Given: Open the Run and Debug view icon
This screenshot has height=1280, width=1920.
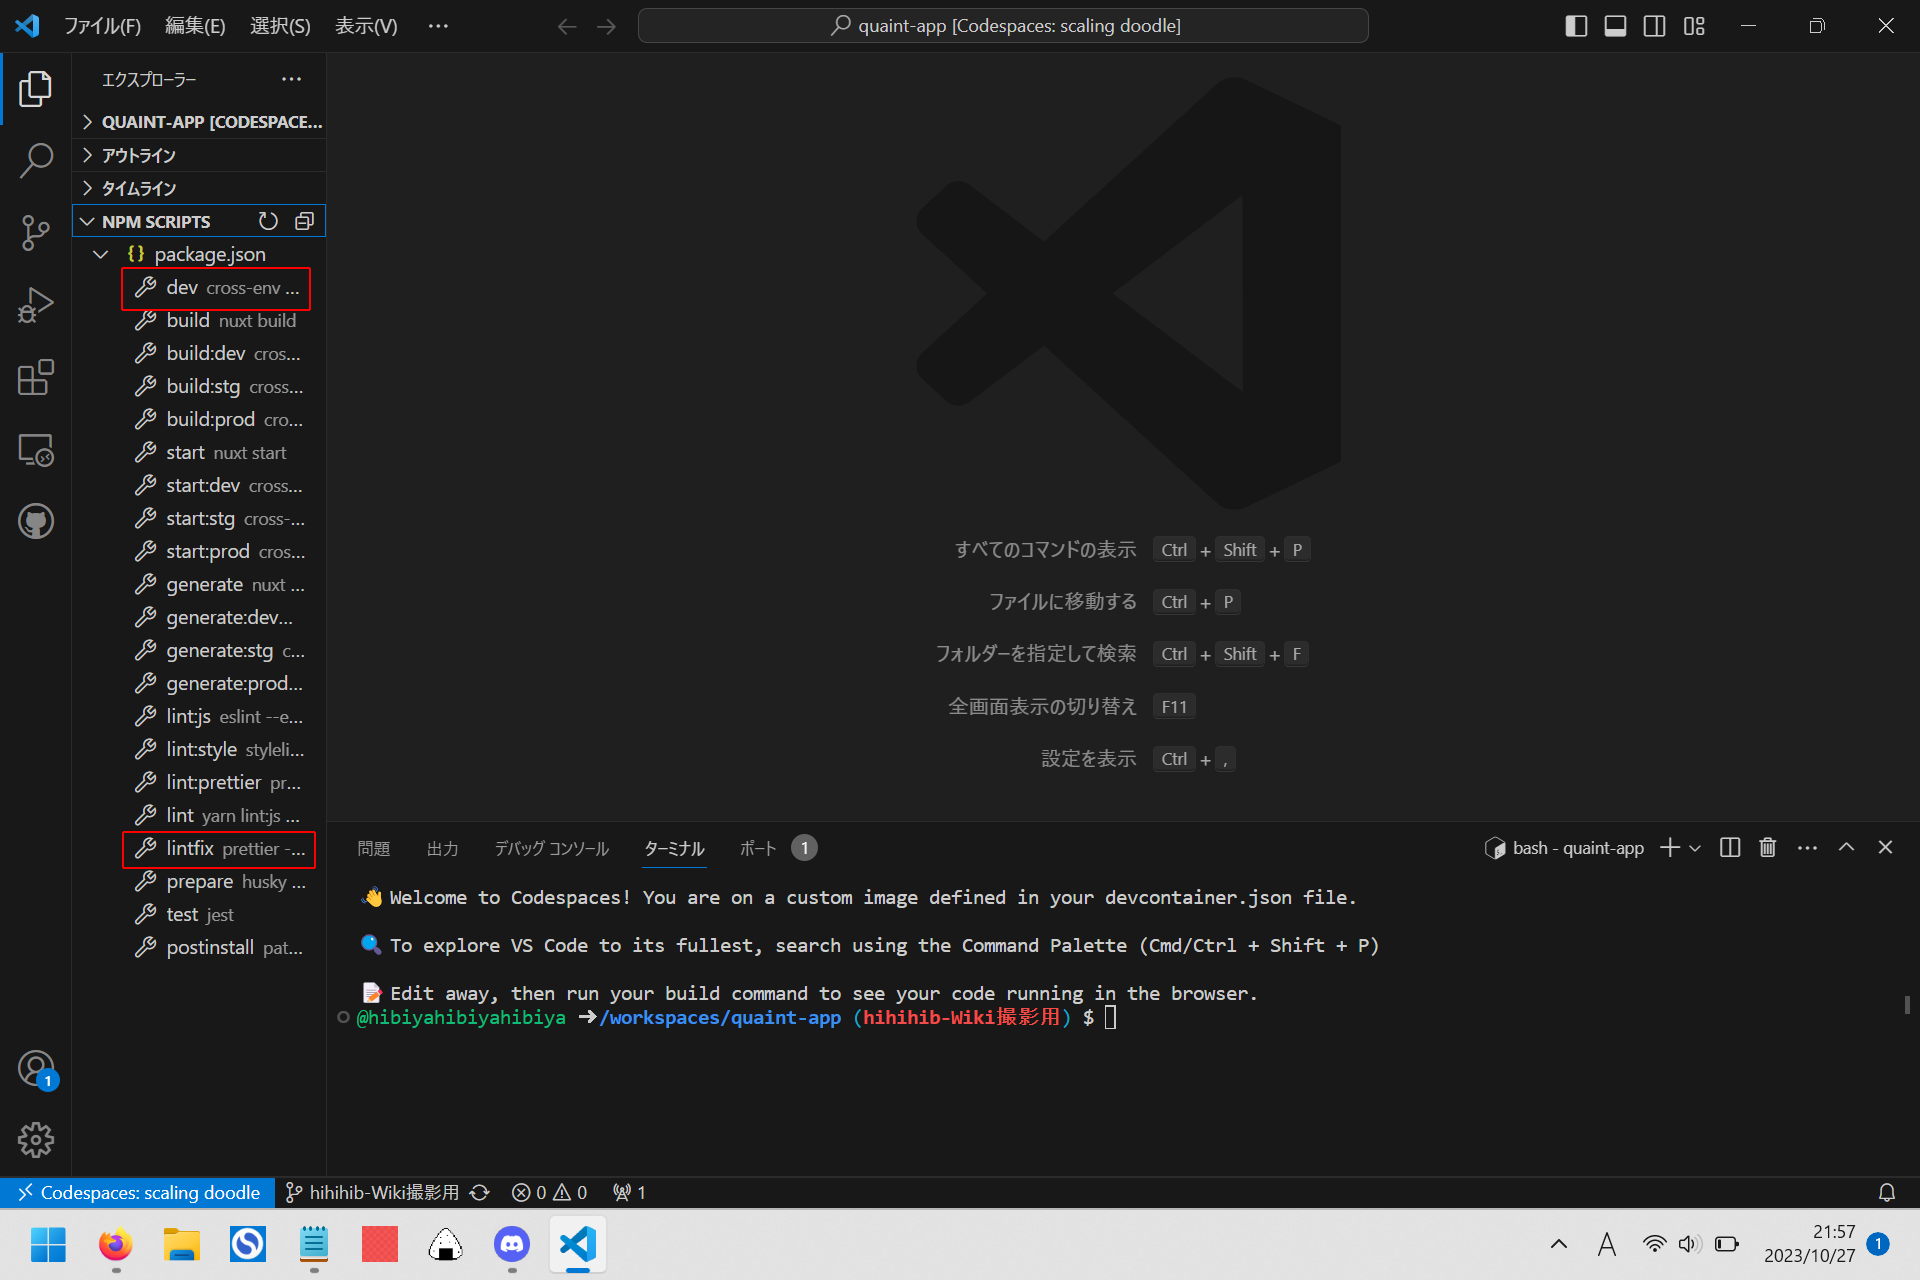Looking at the screenshot, I should 36,305.
